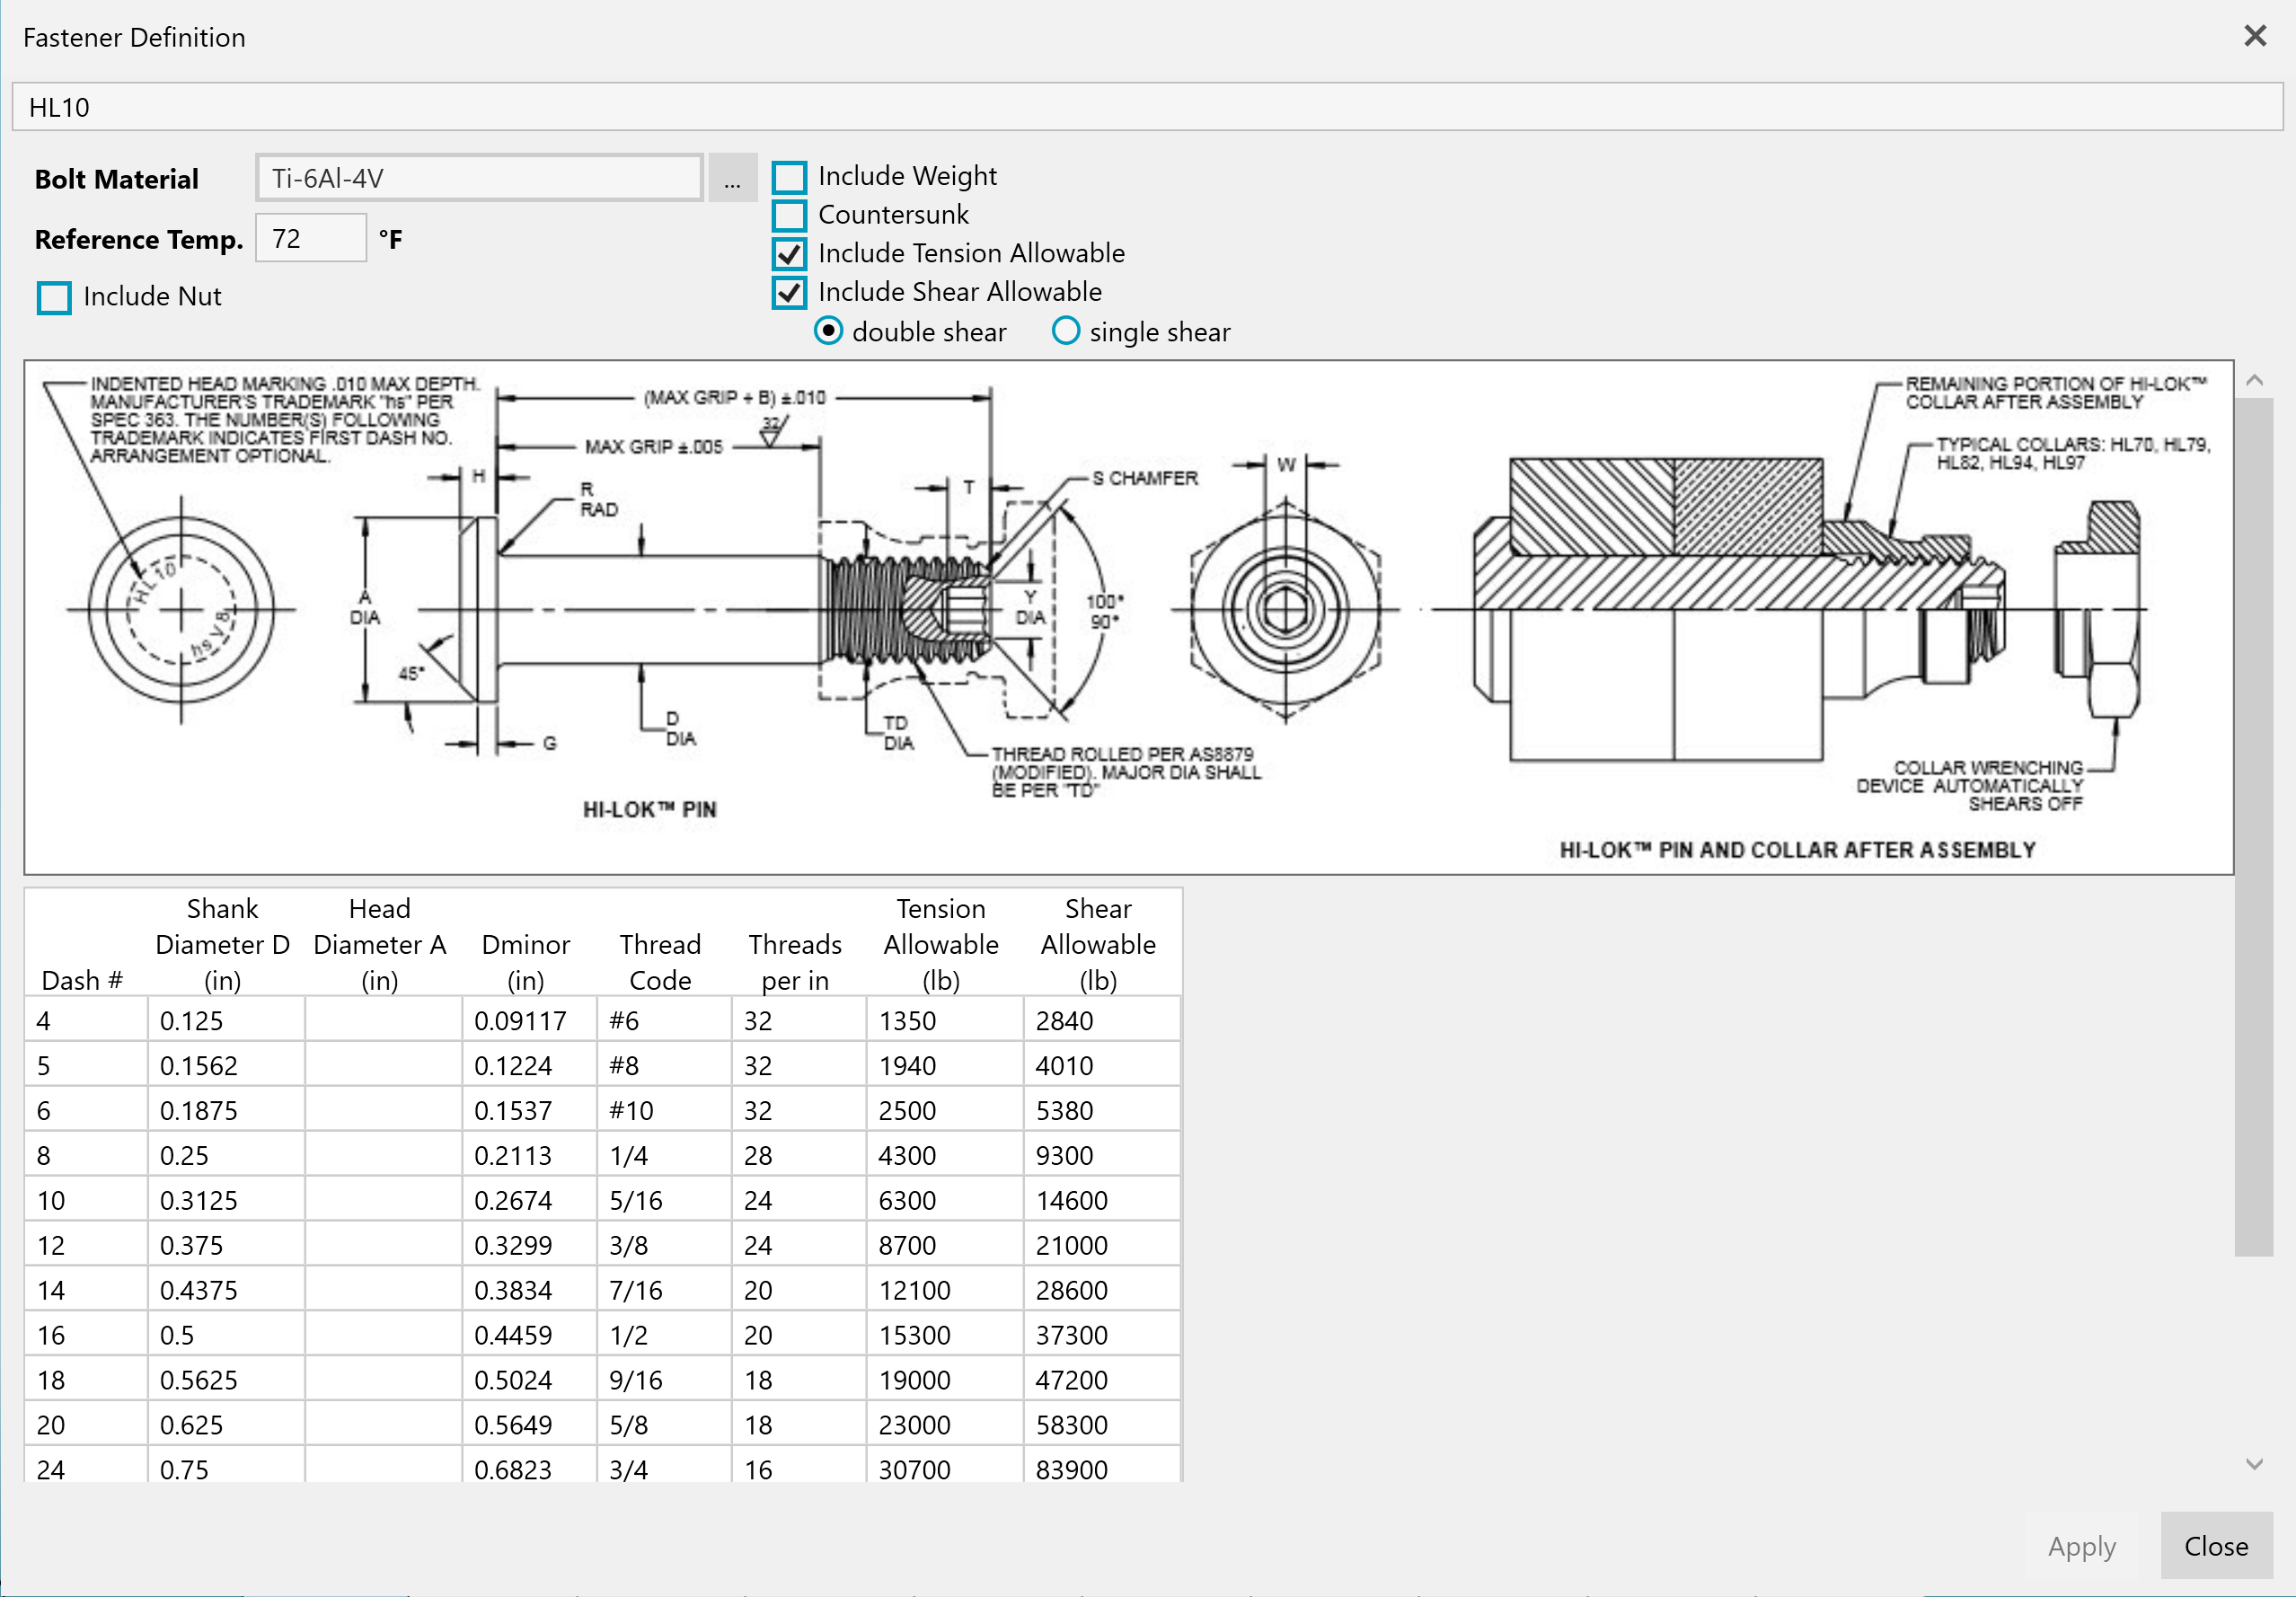2296x1597 pixels.
Task: Open material browser with the ellipsis button
Action: coord(732,178)
